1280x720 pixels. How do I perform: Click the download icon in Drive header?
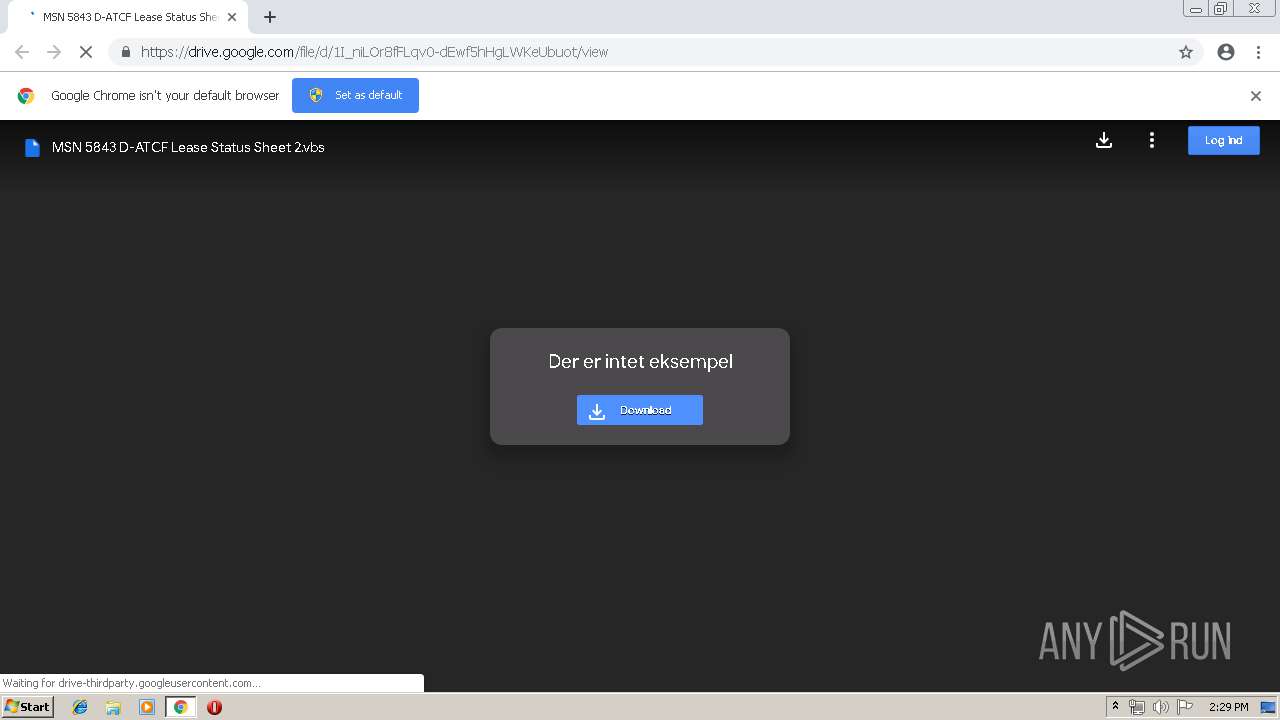(x=1104, y=141)
